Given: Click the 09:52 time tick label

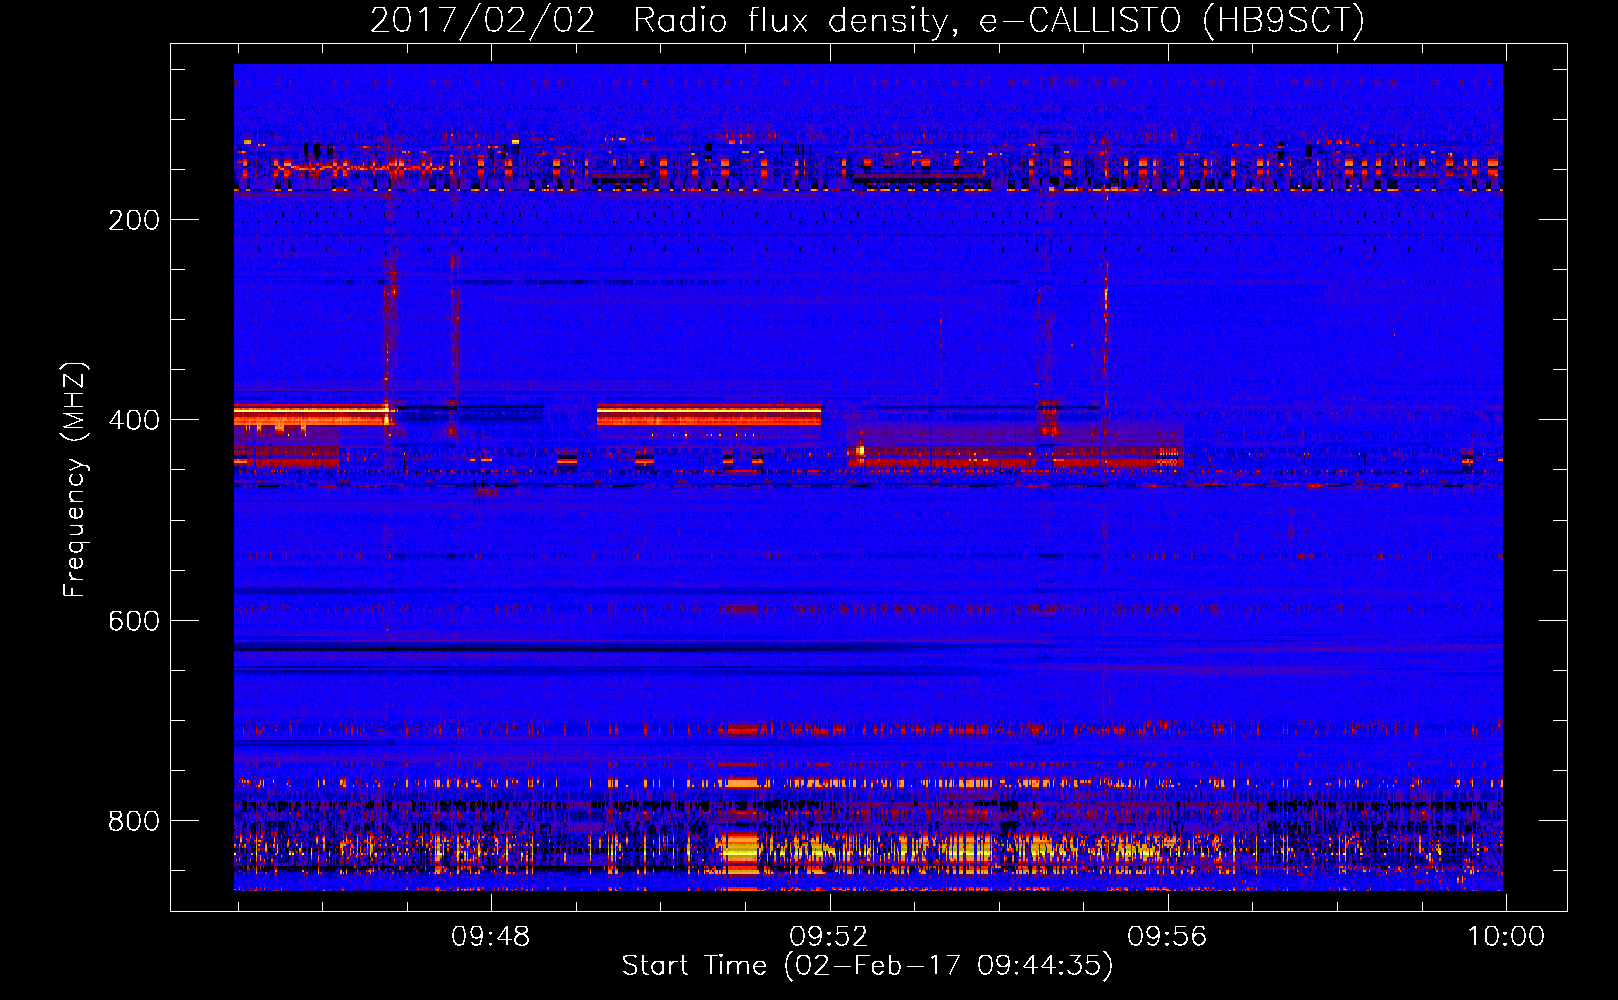Looking at the screenshot, I should (x=828, y=937).
